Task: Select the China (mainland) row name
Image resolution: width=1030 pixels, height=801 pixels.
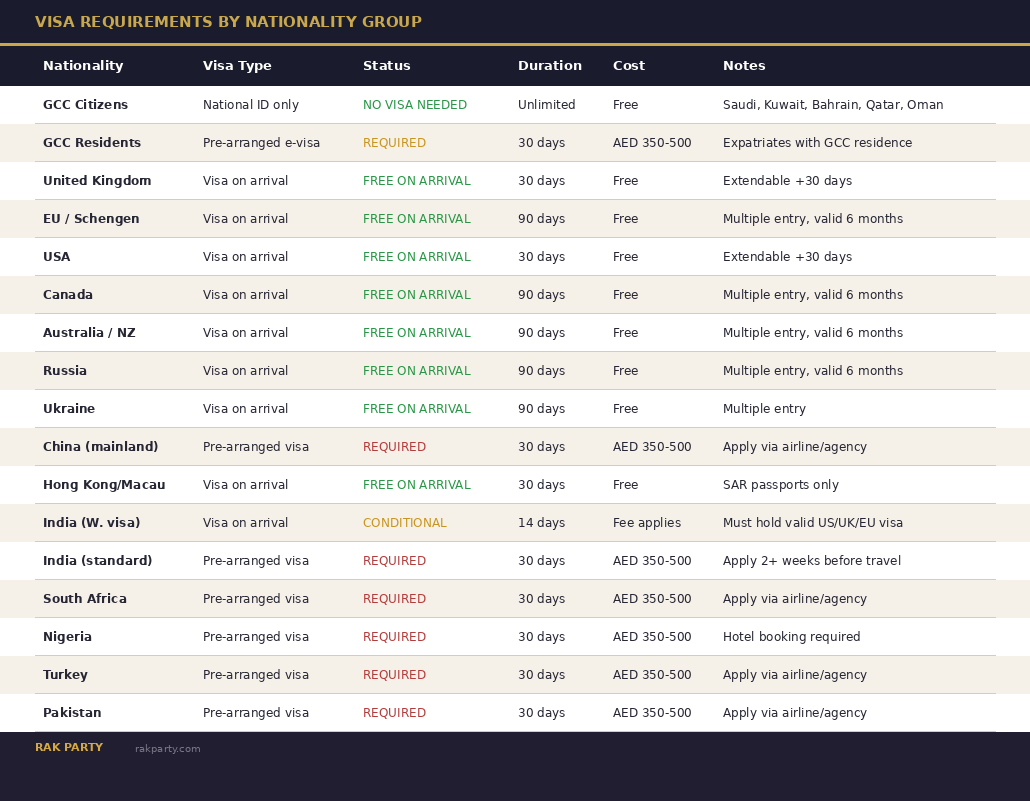Action: [100, 447]
